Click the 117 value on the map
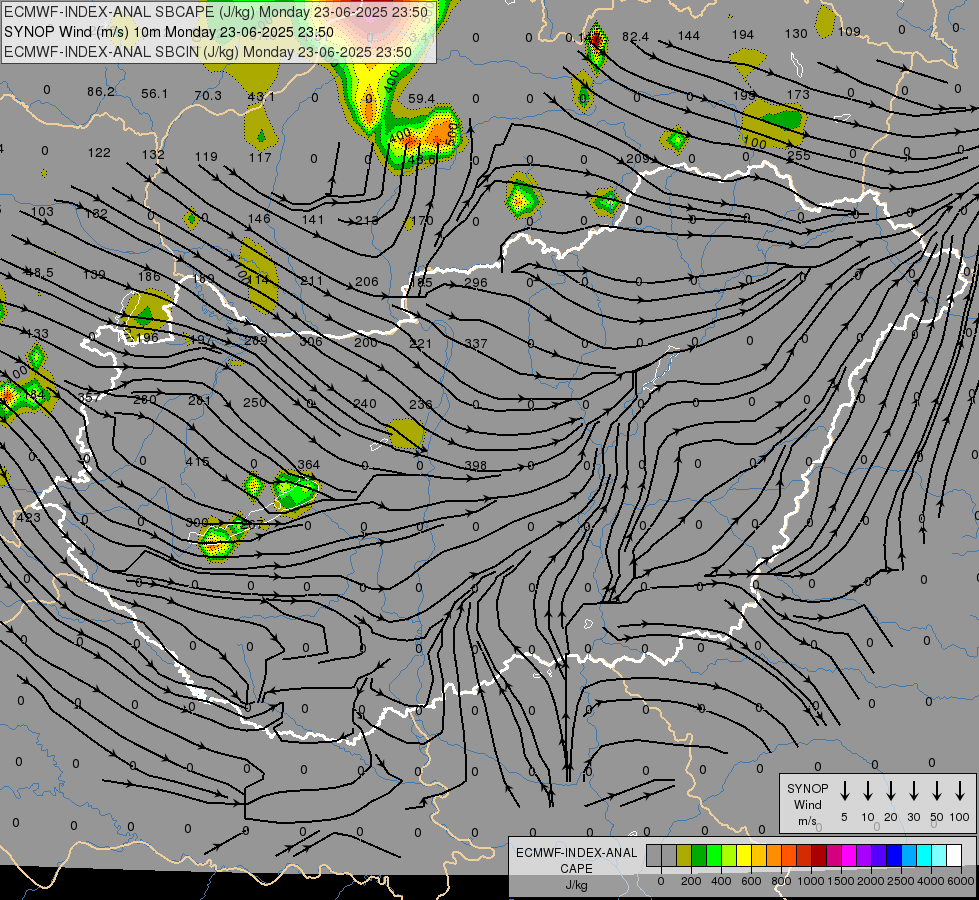 pos(260,158)
